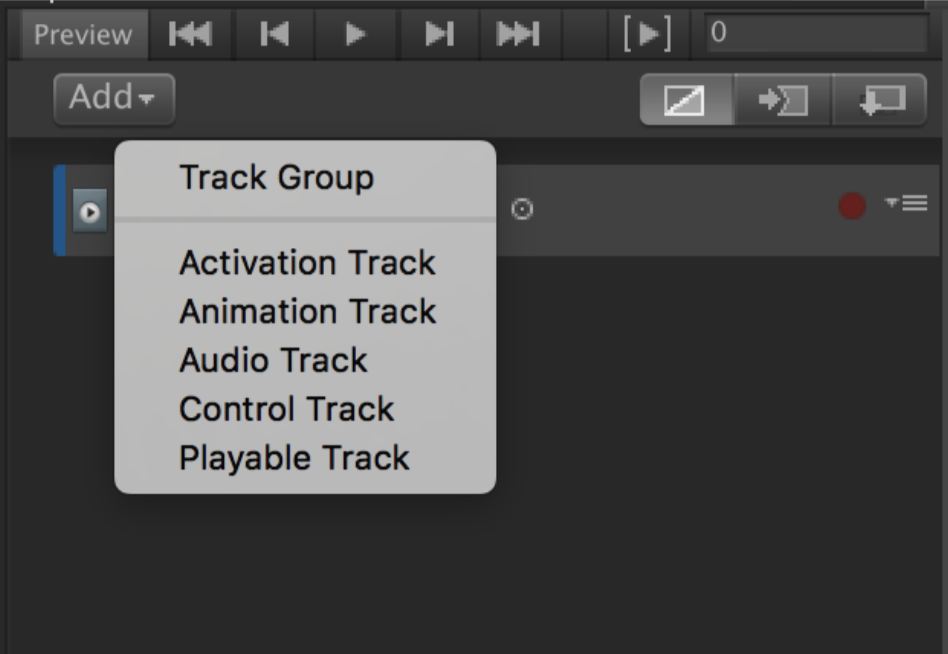Select Animation Track menu entry

(307, 312)
